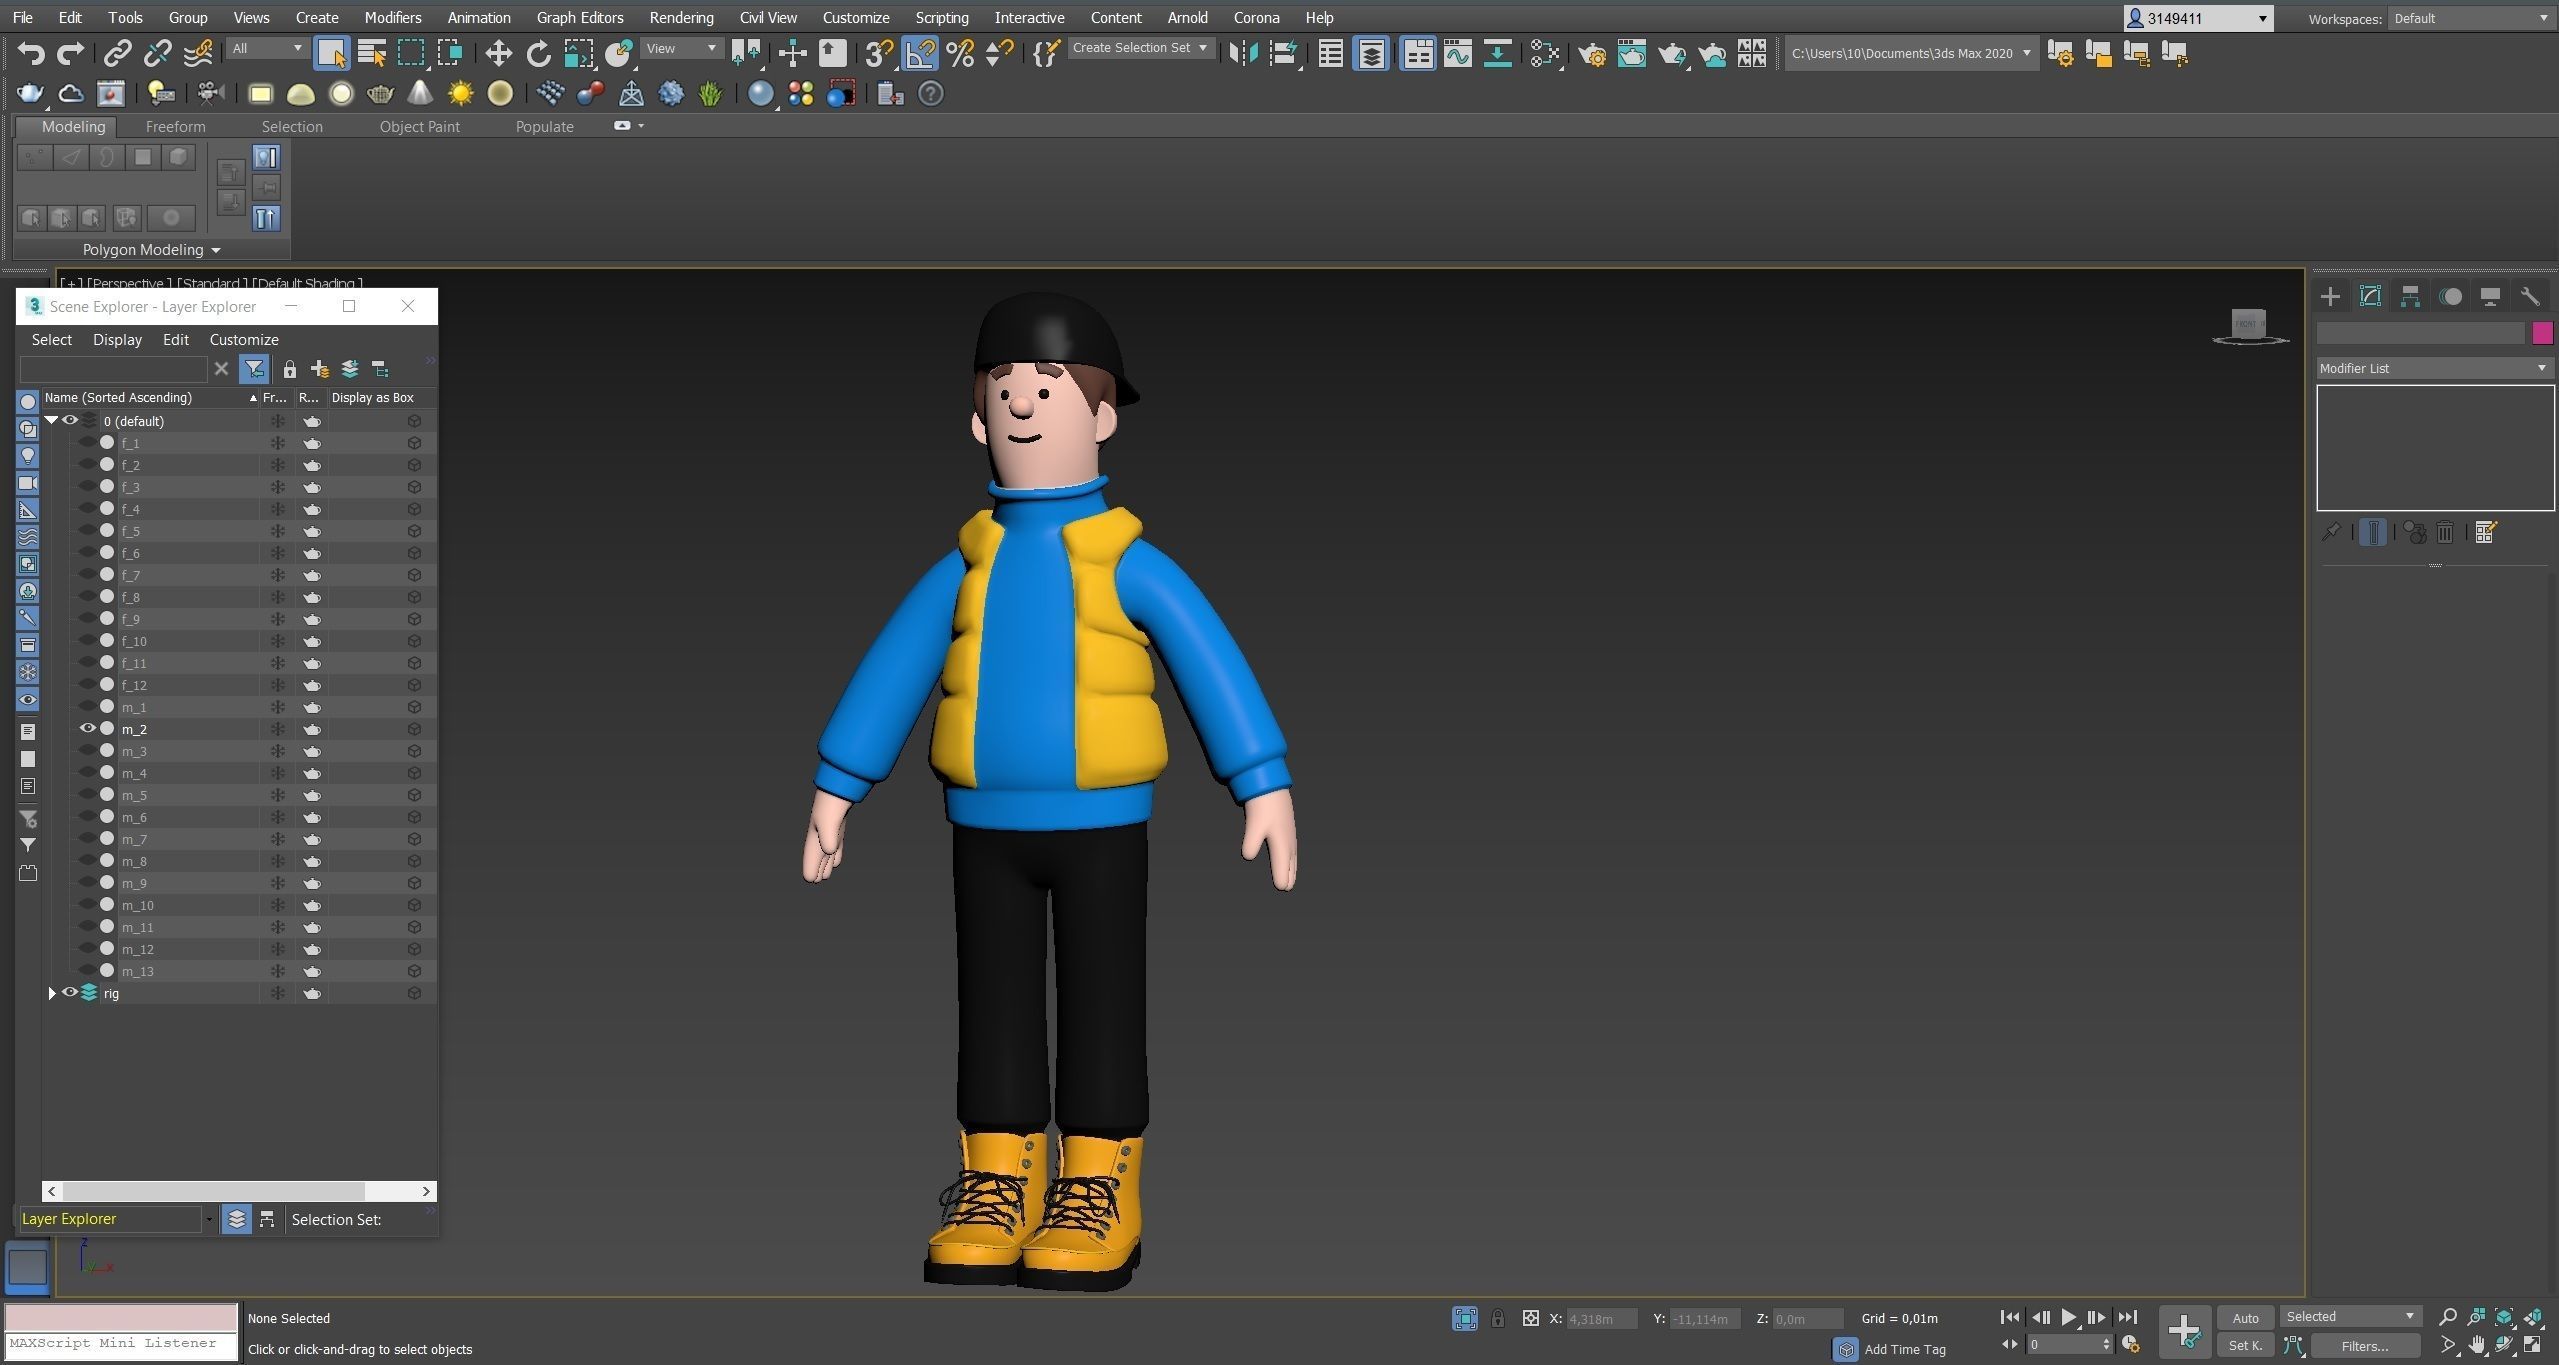Image resolution: width=2559 pixels, height=1365 pixels.
Task: Open the reference coordinate View dropdown
Action: pos(681,48)
